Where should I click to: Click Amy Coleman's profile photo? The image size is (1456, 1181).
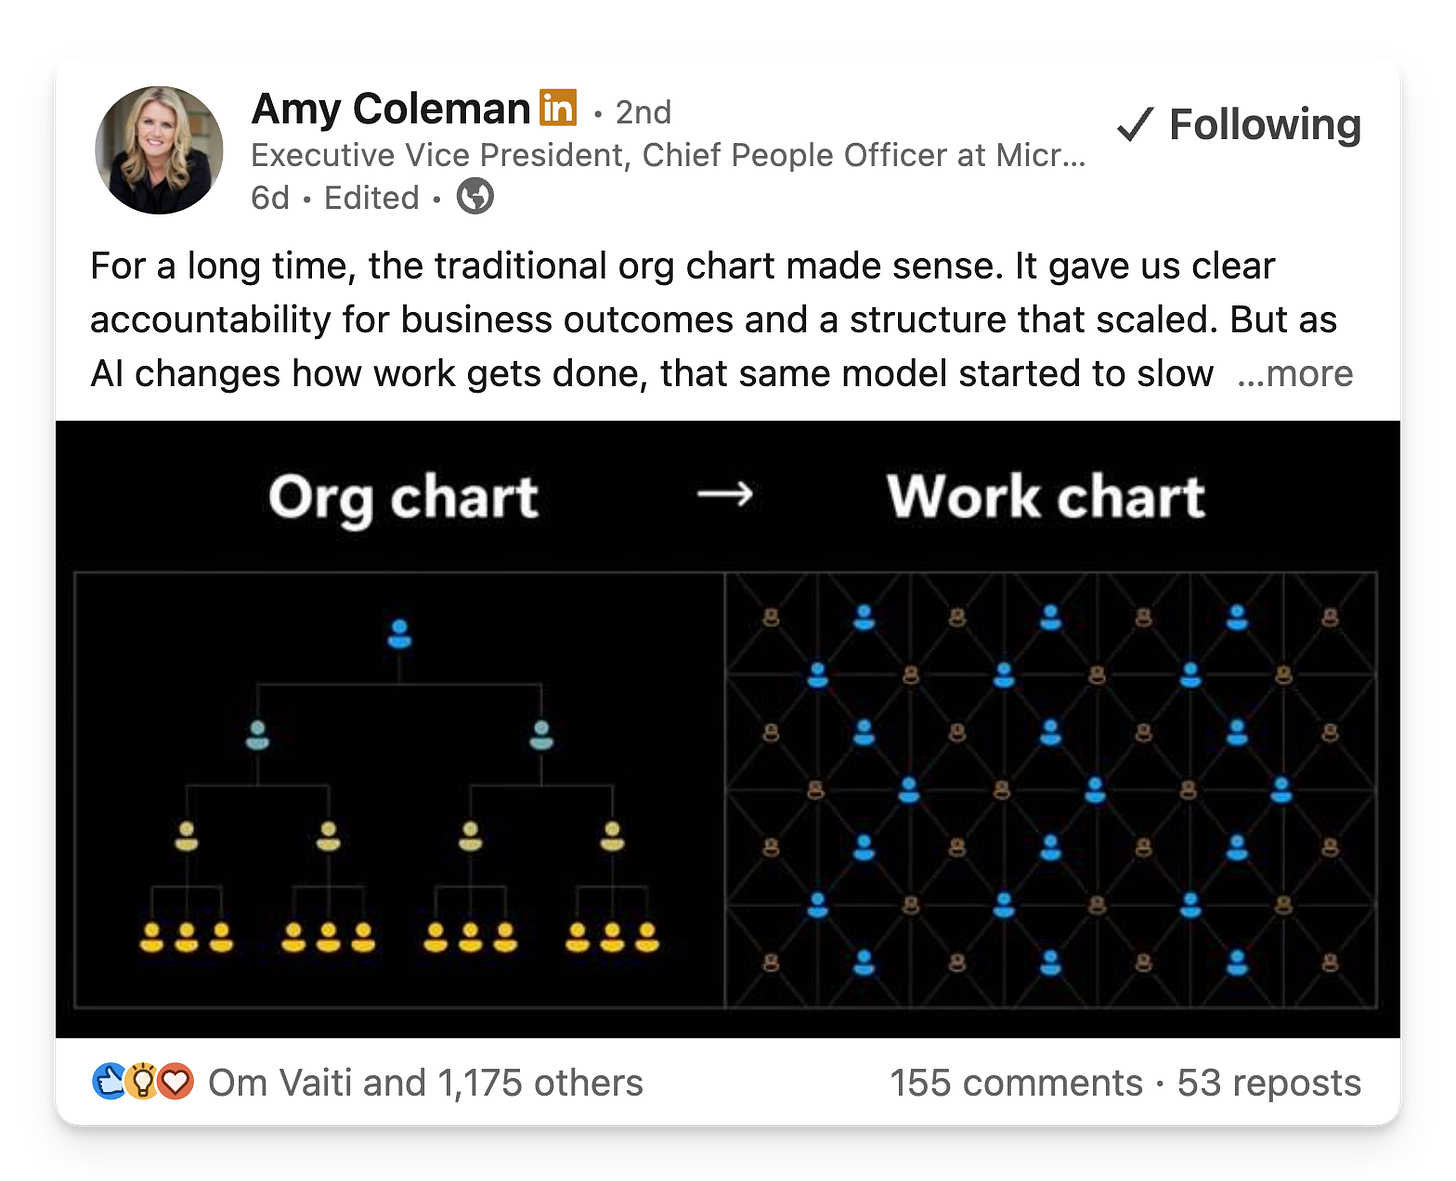pos(159,150)
